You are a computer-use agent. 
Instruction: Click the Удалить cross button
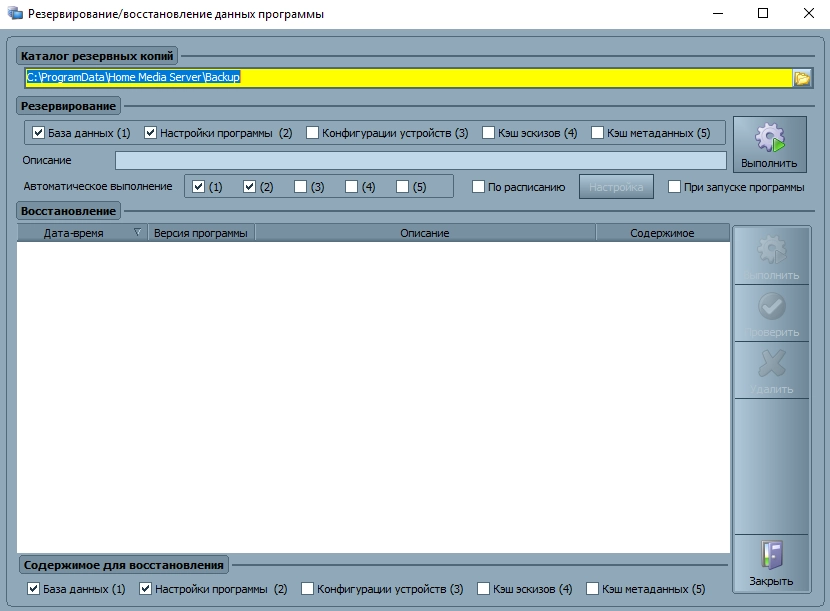770,370
